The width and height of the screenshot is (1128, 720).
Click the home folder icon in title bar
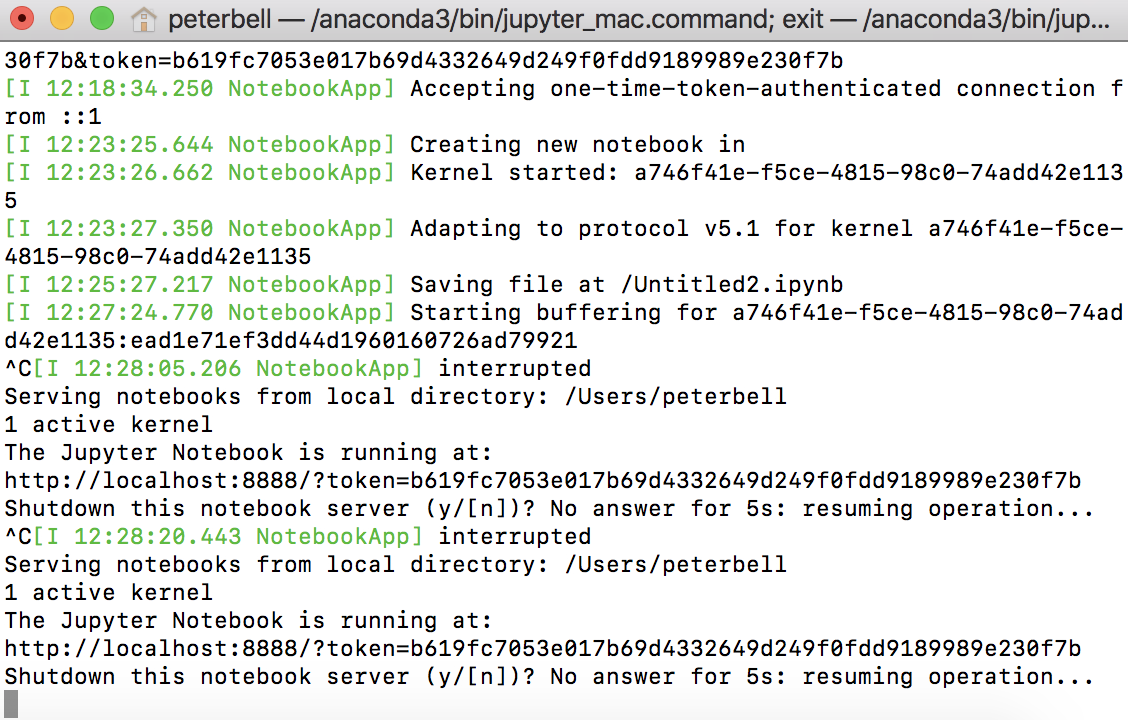144,19
